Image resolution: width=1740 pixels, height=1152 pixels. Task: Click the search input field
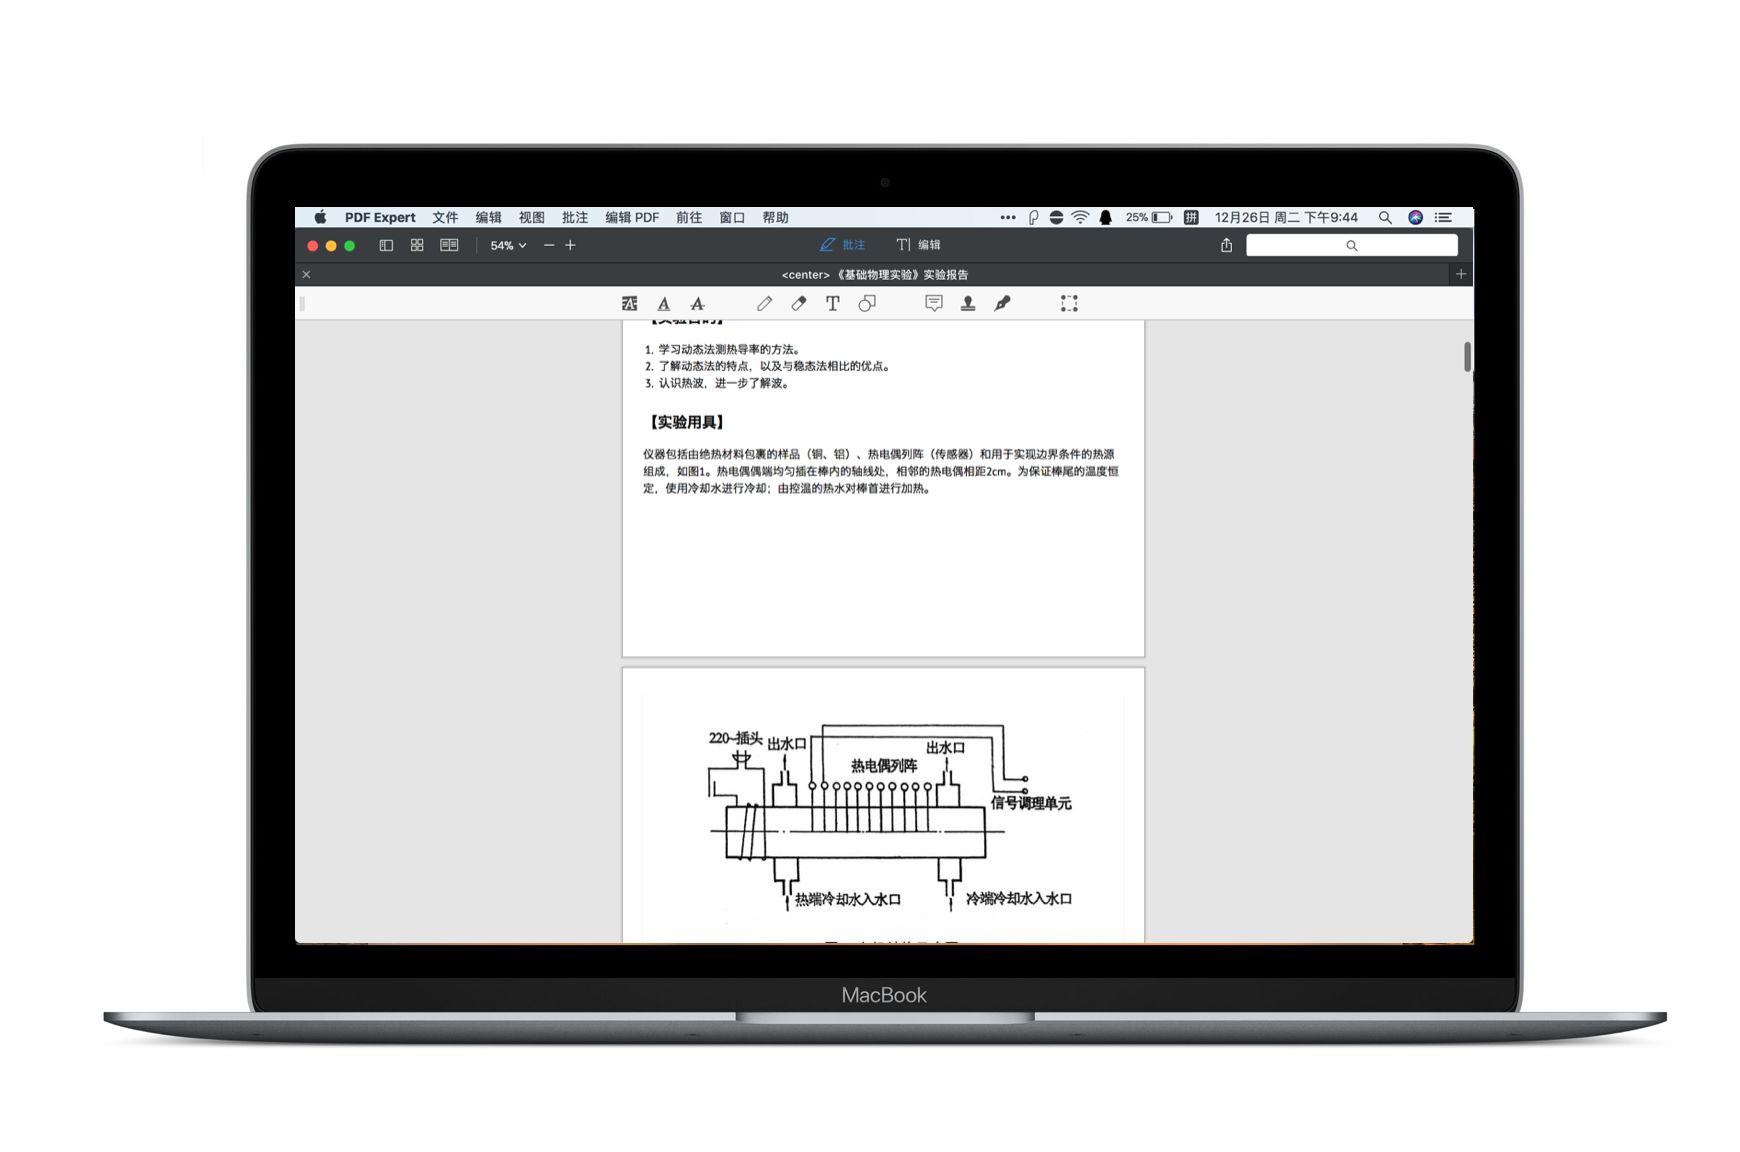[1351, 245]
